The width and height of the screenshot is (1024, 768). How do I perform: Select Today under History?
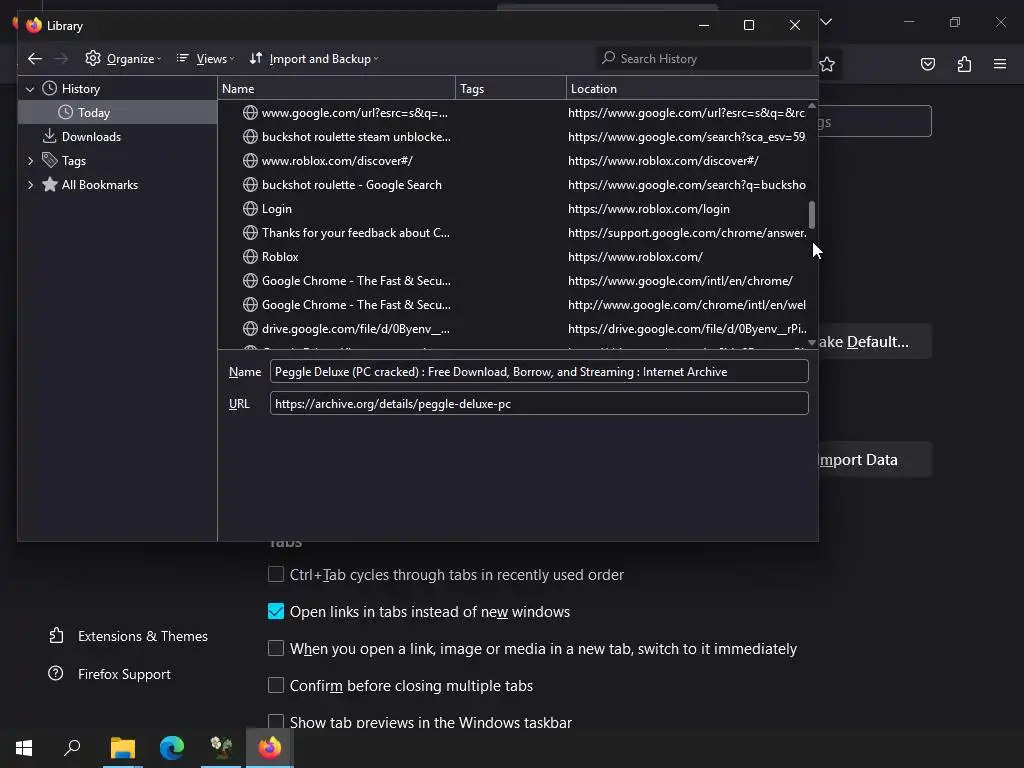point(118,112)
